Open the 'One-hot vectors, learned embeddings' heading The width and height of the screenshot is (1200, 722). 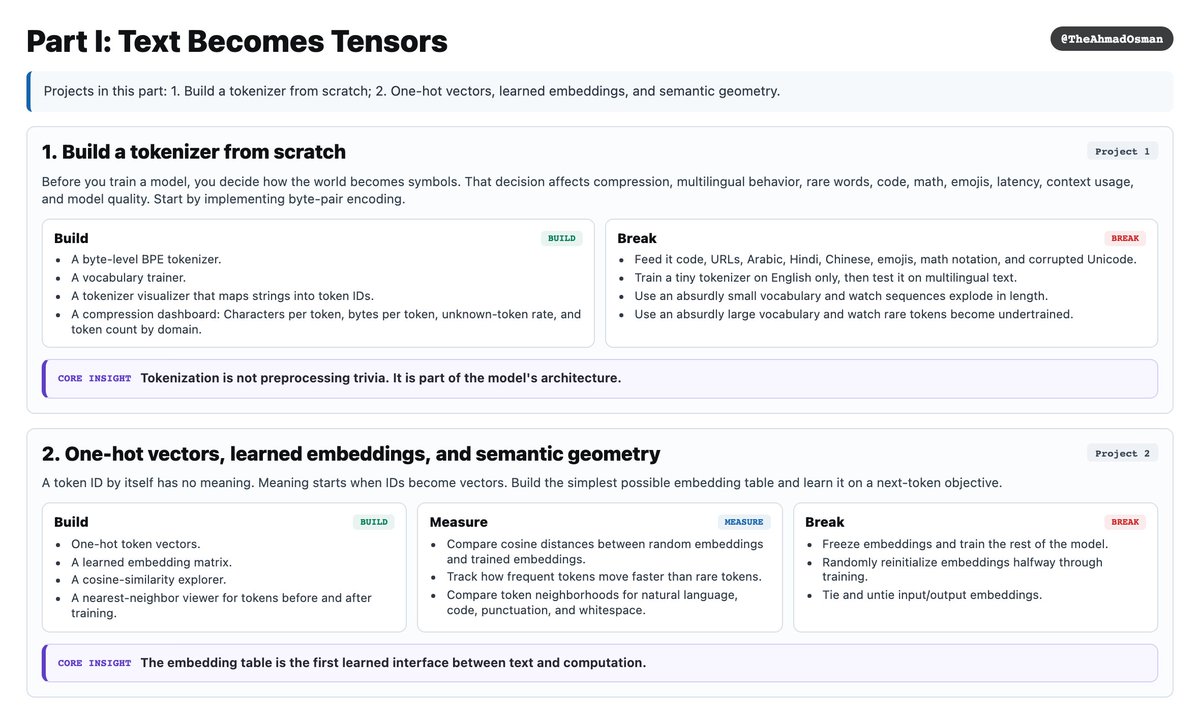point(351,454)
